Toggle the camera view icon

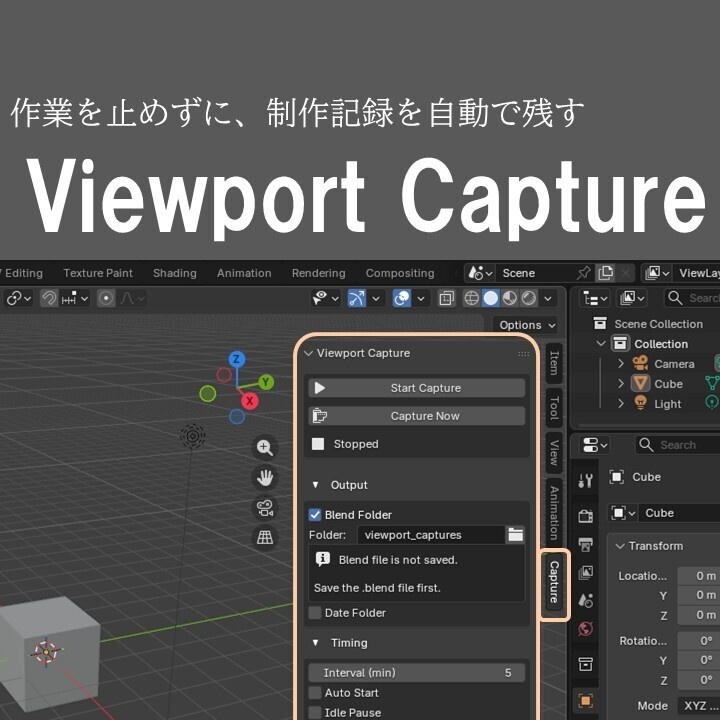(x=265, y=508)
